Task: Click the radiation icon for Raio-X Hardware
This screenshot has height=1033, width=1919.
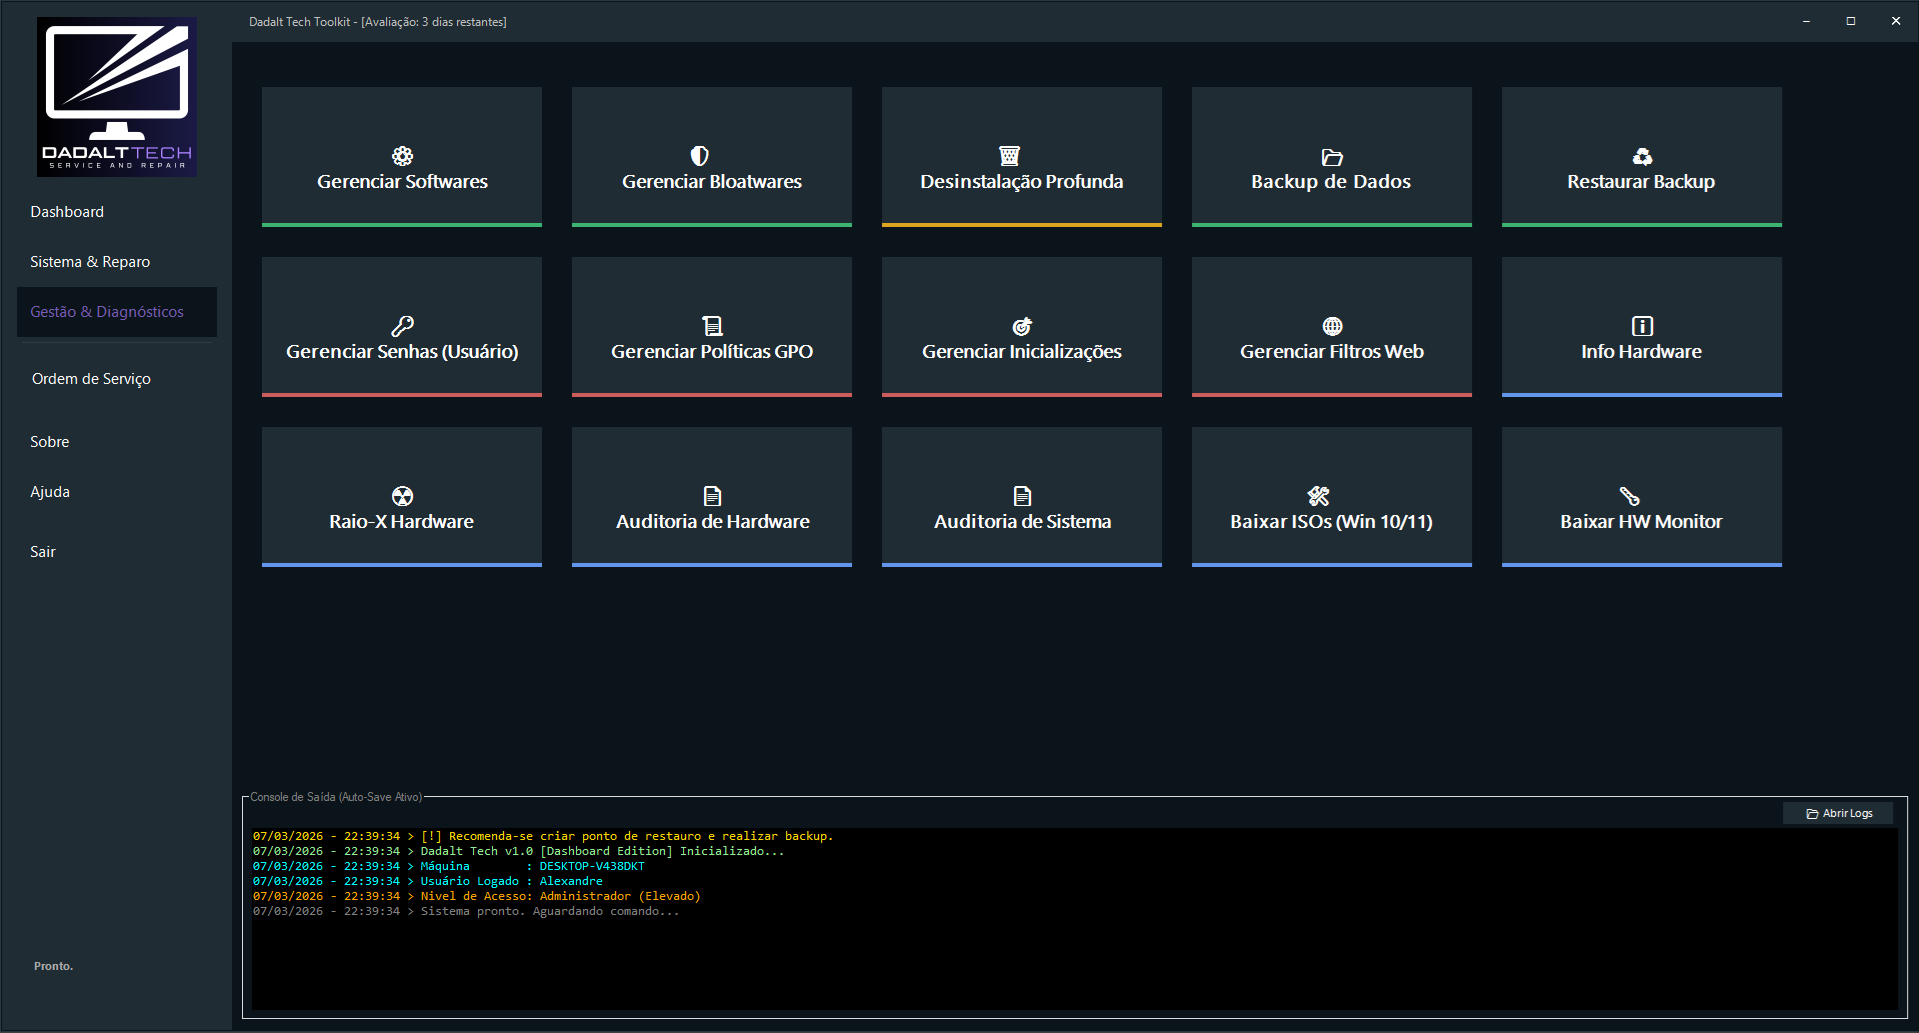Action: pos(402,496)
